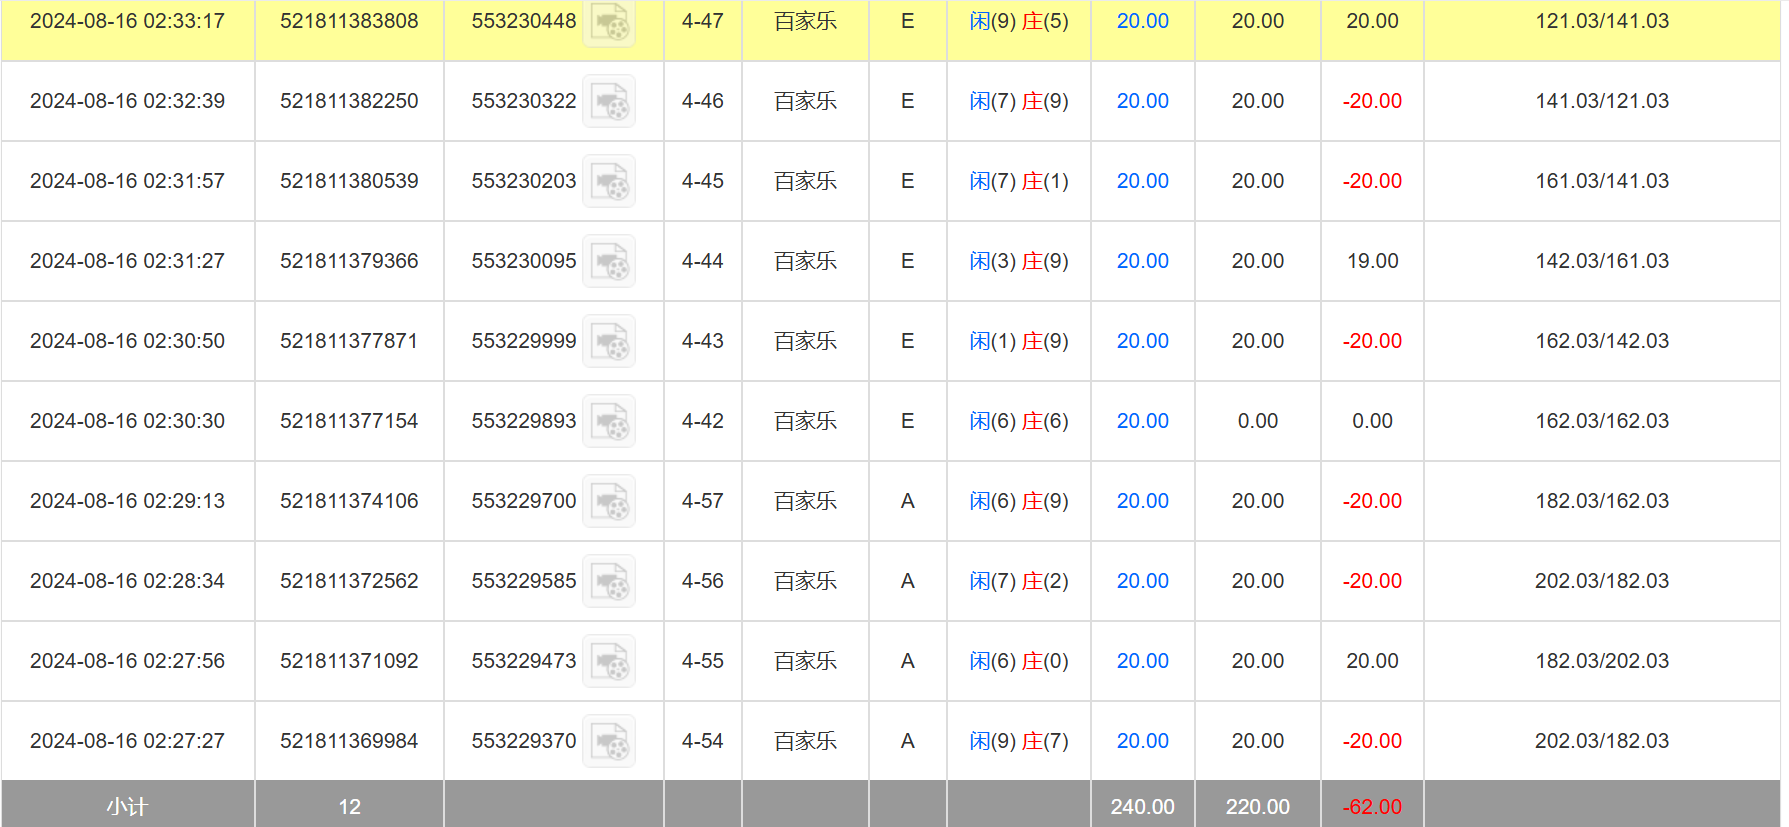The width and height of the screenshot is (1789, 827).
Task: Click result 闲(6) 庄(0) for table 4-55
Action: (1018, 661)
